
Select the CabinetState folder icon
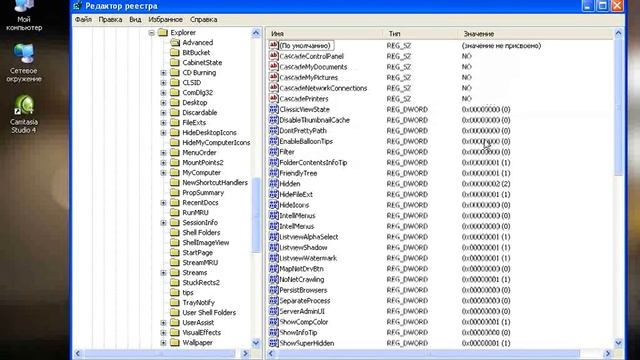pyautogui.click(x=175, y=62)
